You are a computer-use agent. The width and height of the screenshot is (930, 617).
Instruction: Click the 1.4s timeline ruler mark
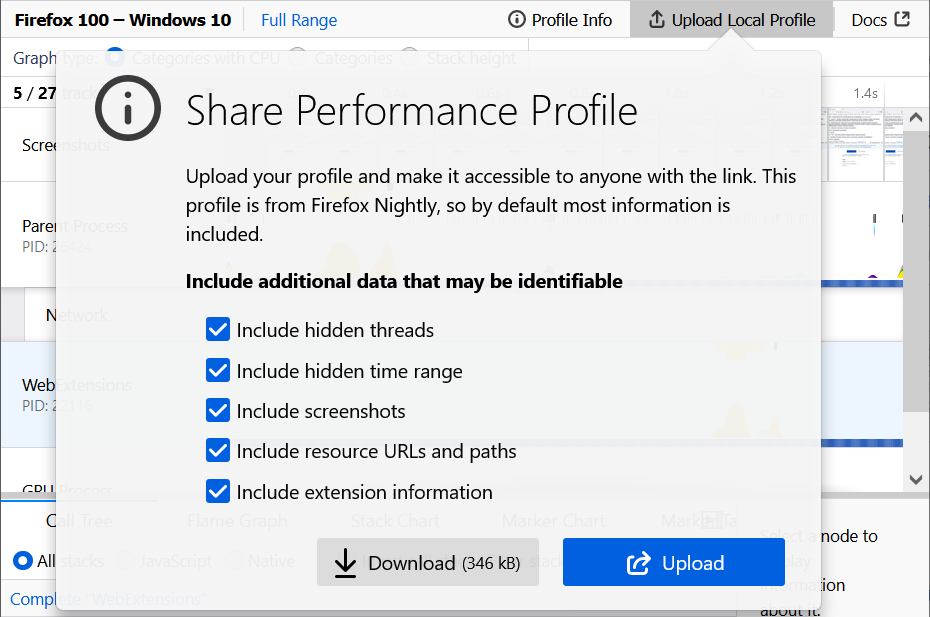[865, 93]
